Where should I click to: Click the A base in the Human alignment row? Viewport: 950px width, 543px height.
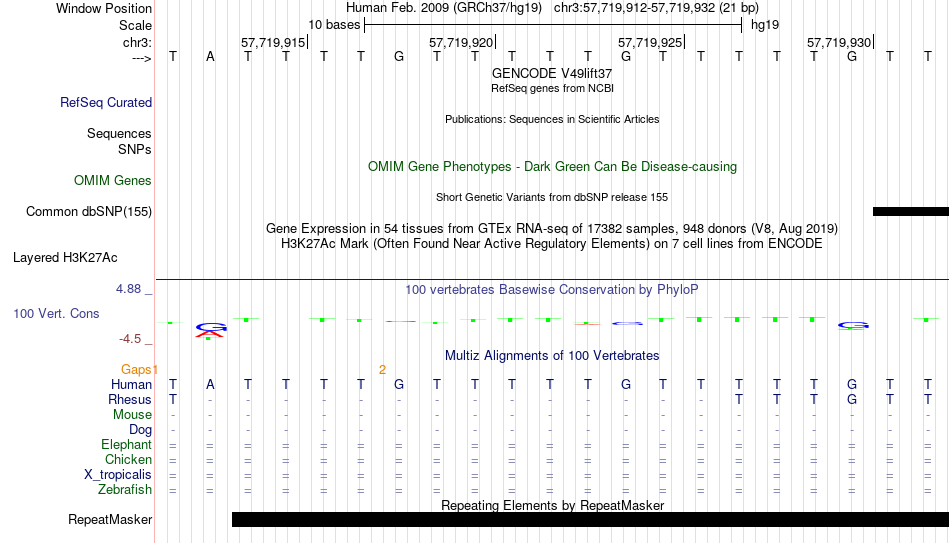pos(210,385)
